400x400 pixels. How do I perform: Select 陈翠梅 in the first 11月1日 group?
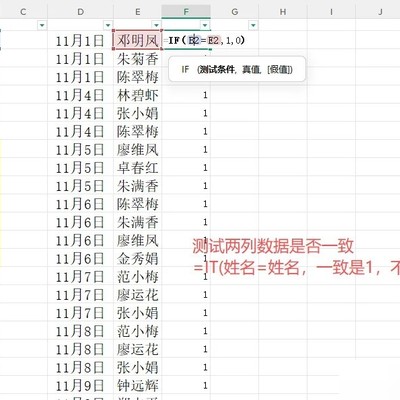(137, 77)
